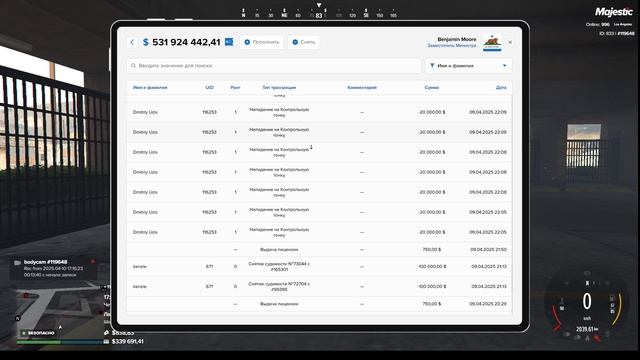This screenshot has width=640, height=360.
Task: Sort by the Тип транзакции column header
Action: (279, 87)
